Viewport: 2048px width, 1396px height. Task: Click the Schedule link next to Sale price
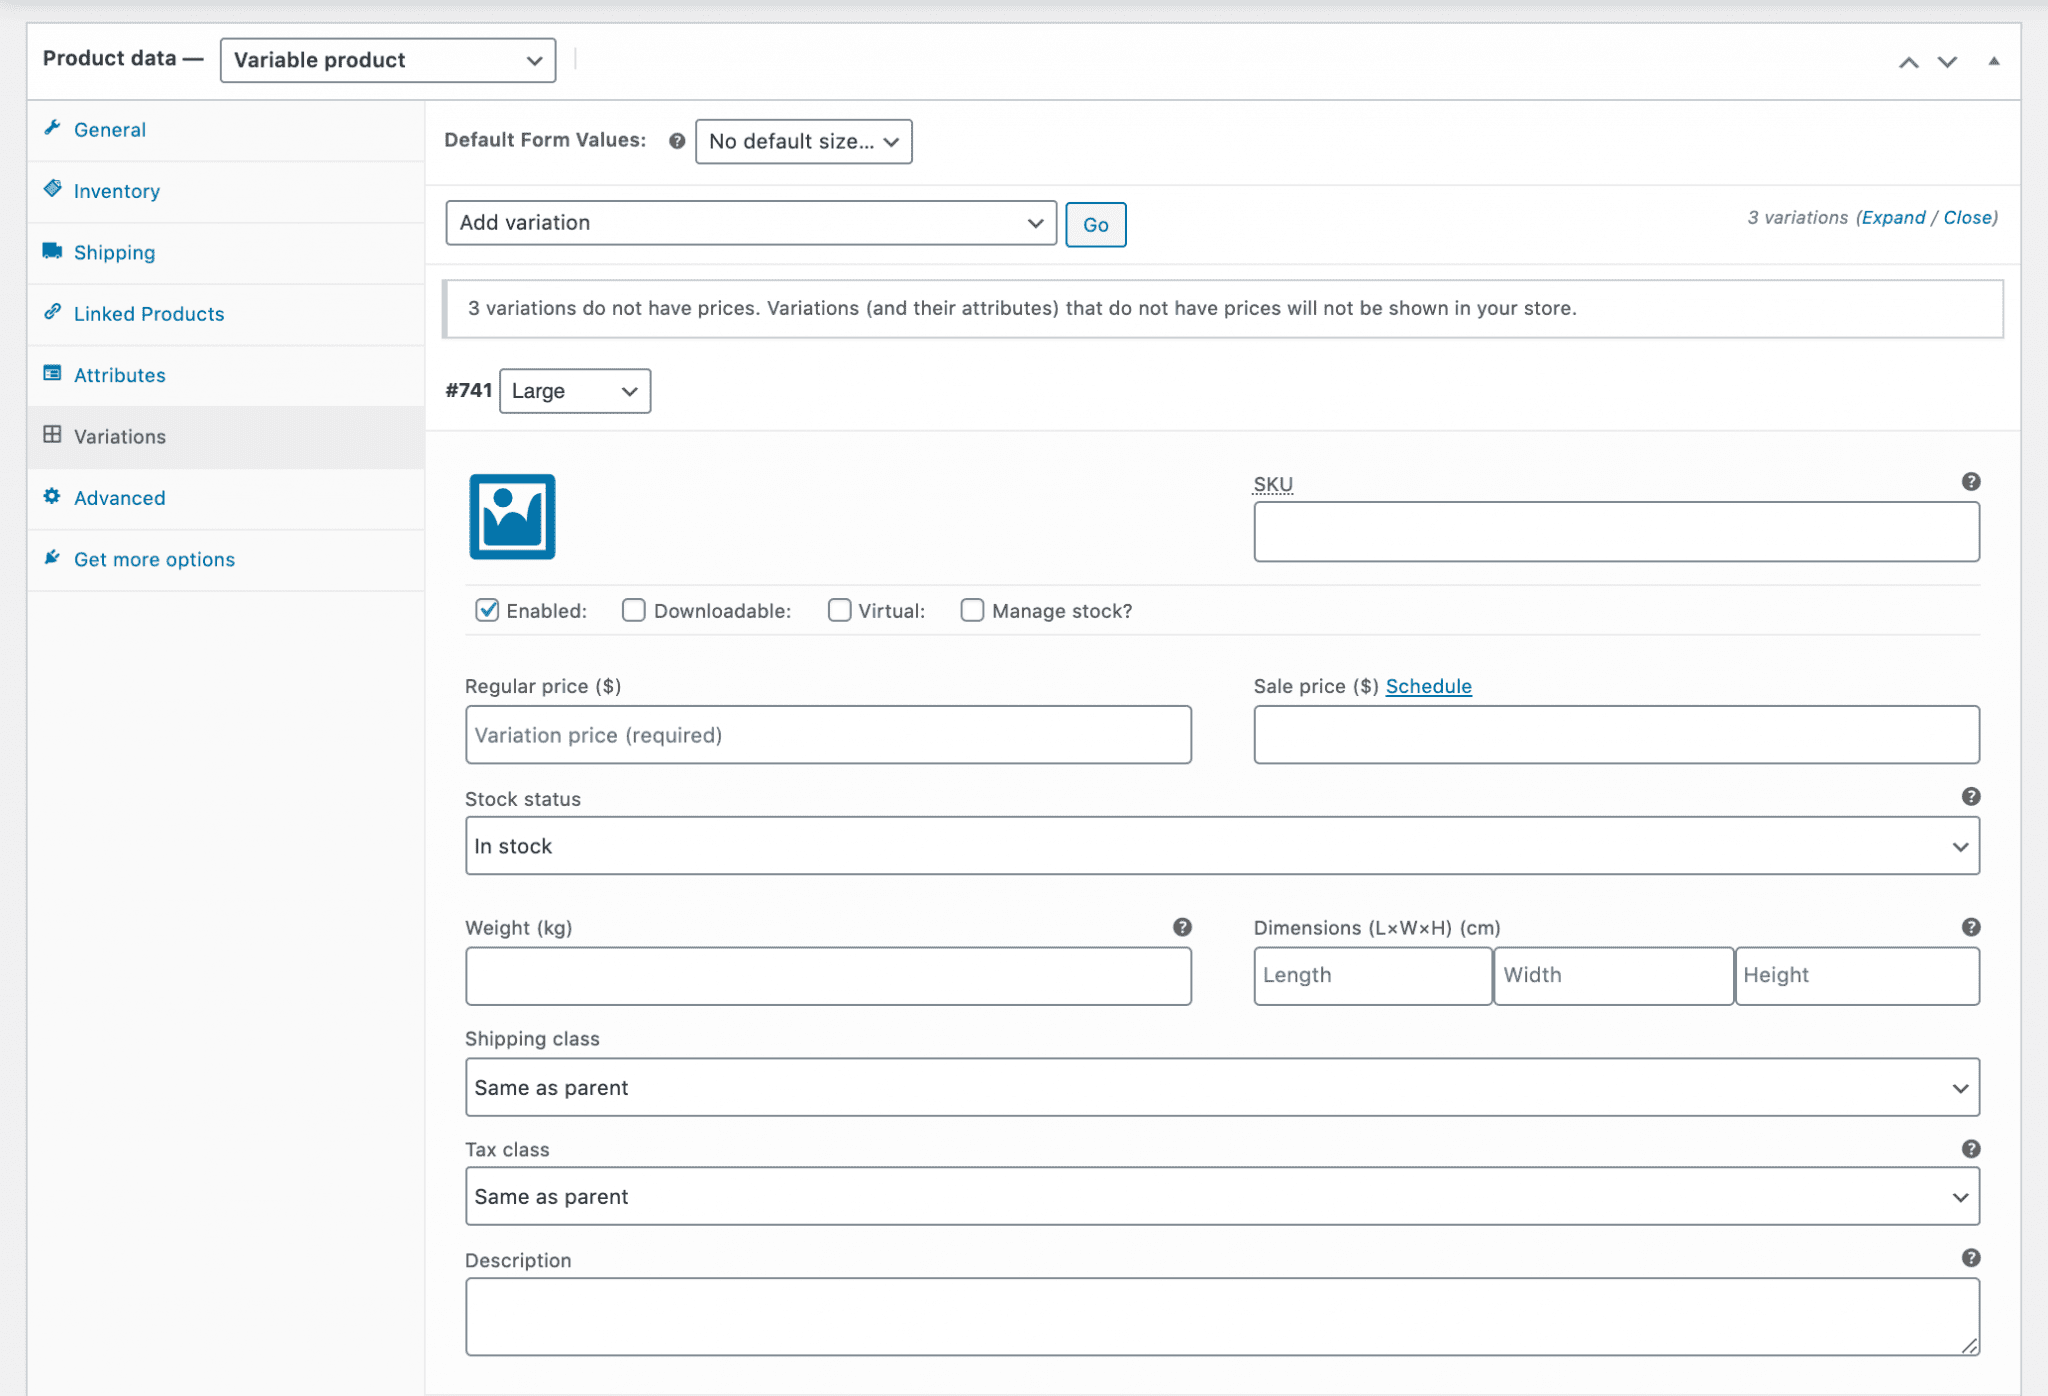tap(1428, 686)
